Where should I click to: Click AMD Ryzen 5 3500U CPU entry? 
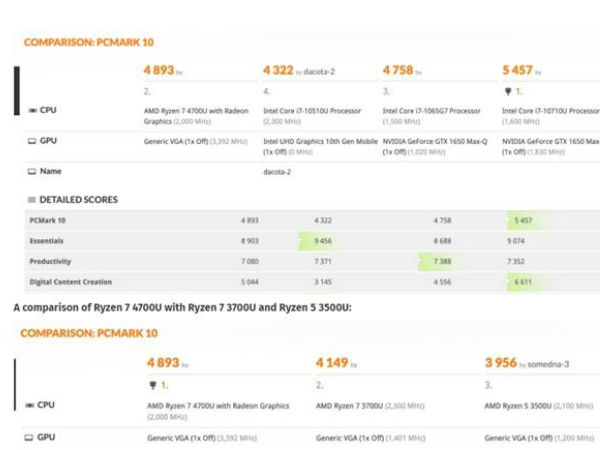click(539, 406)
